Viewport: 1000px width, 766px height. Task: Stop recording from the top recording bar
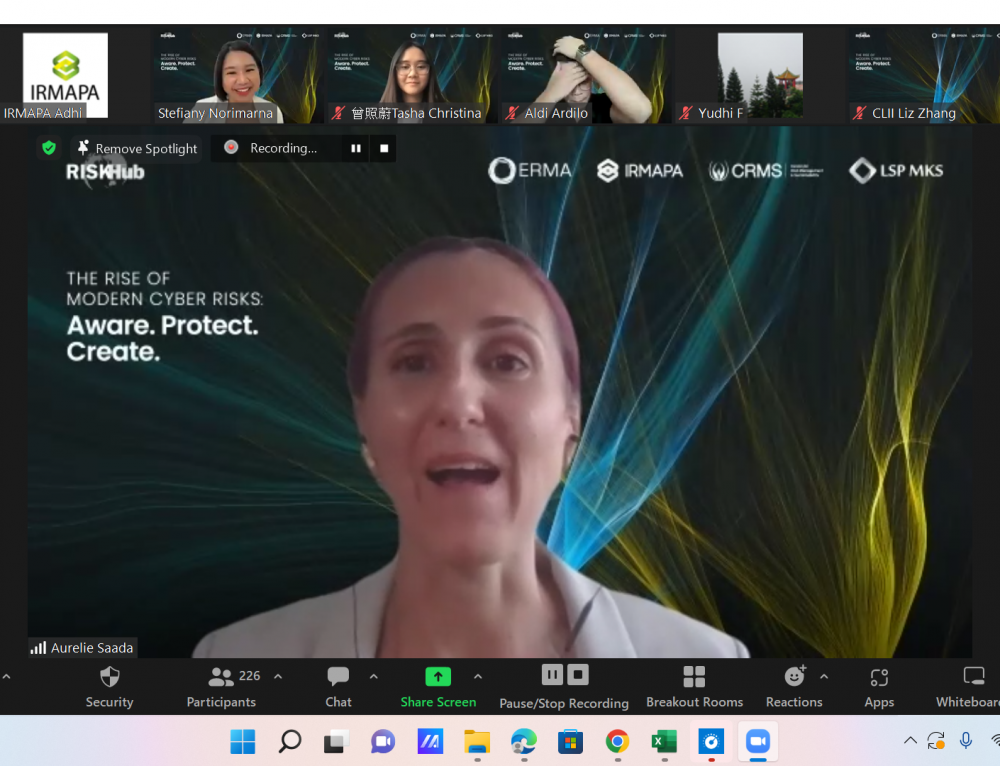pos(383,148)
